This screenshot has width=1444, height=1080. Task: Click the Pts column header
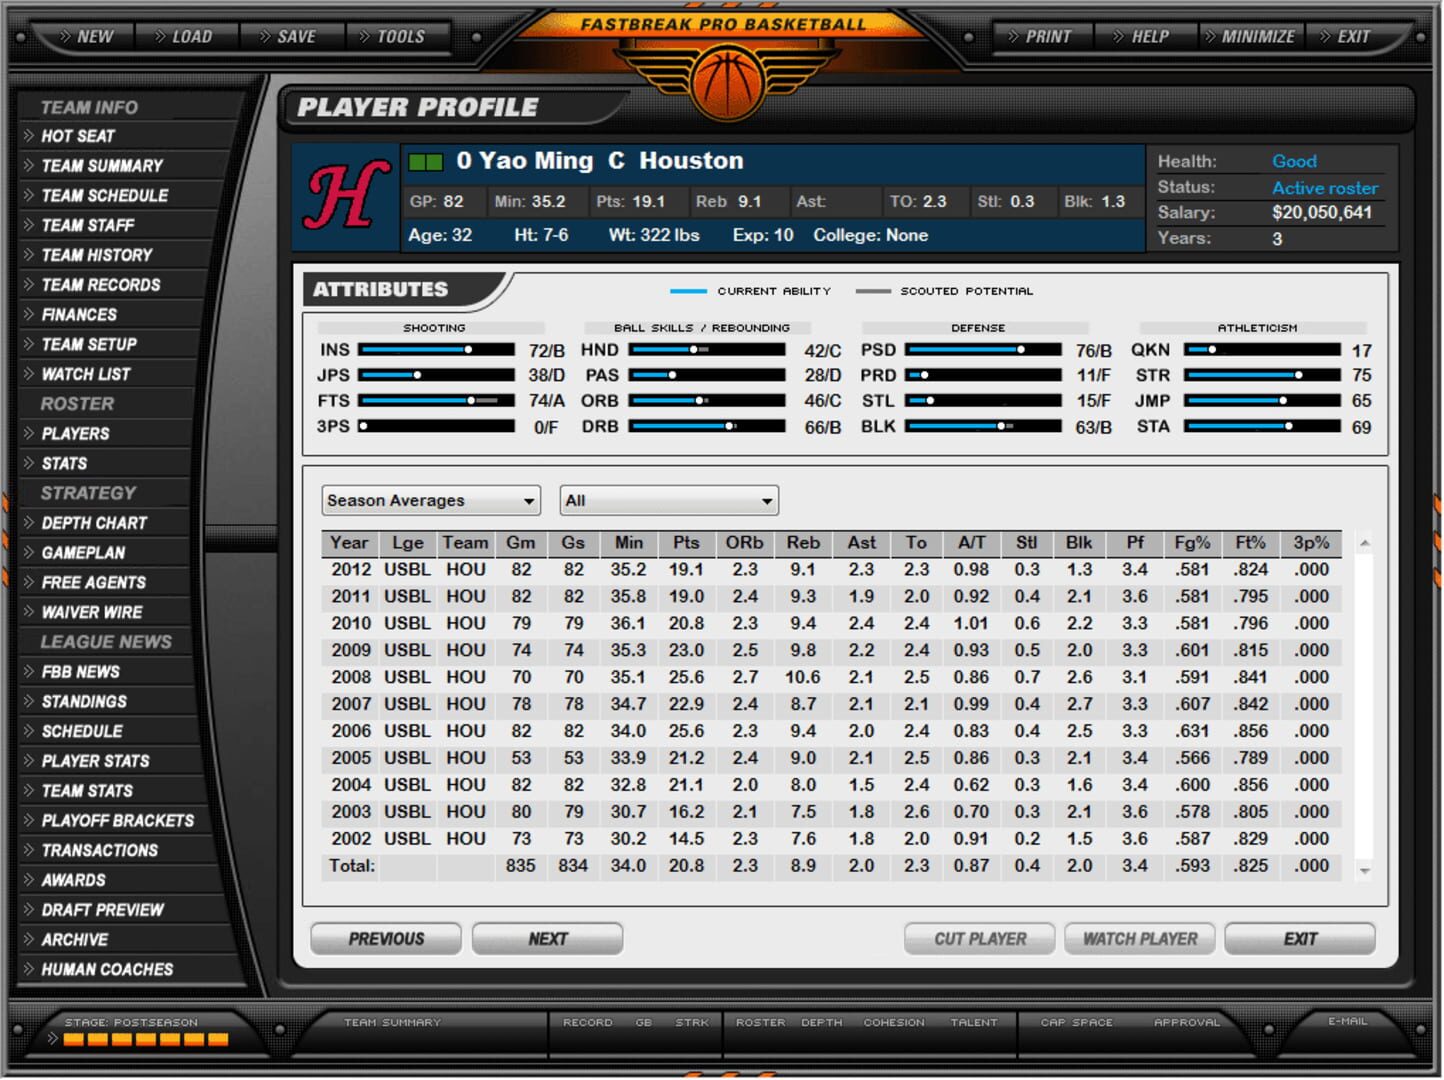click(686, 543)
